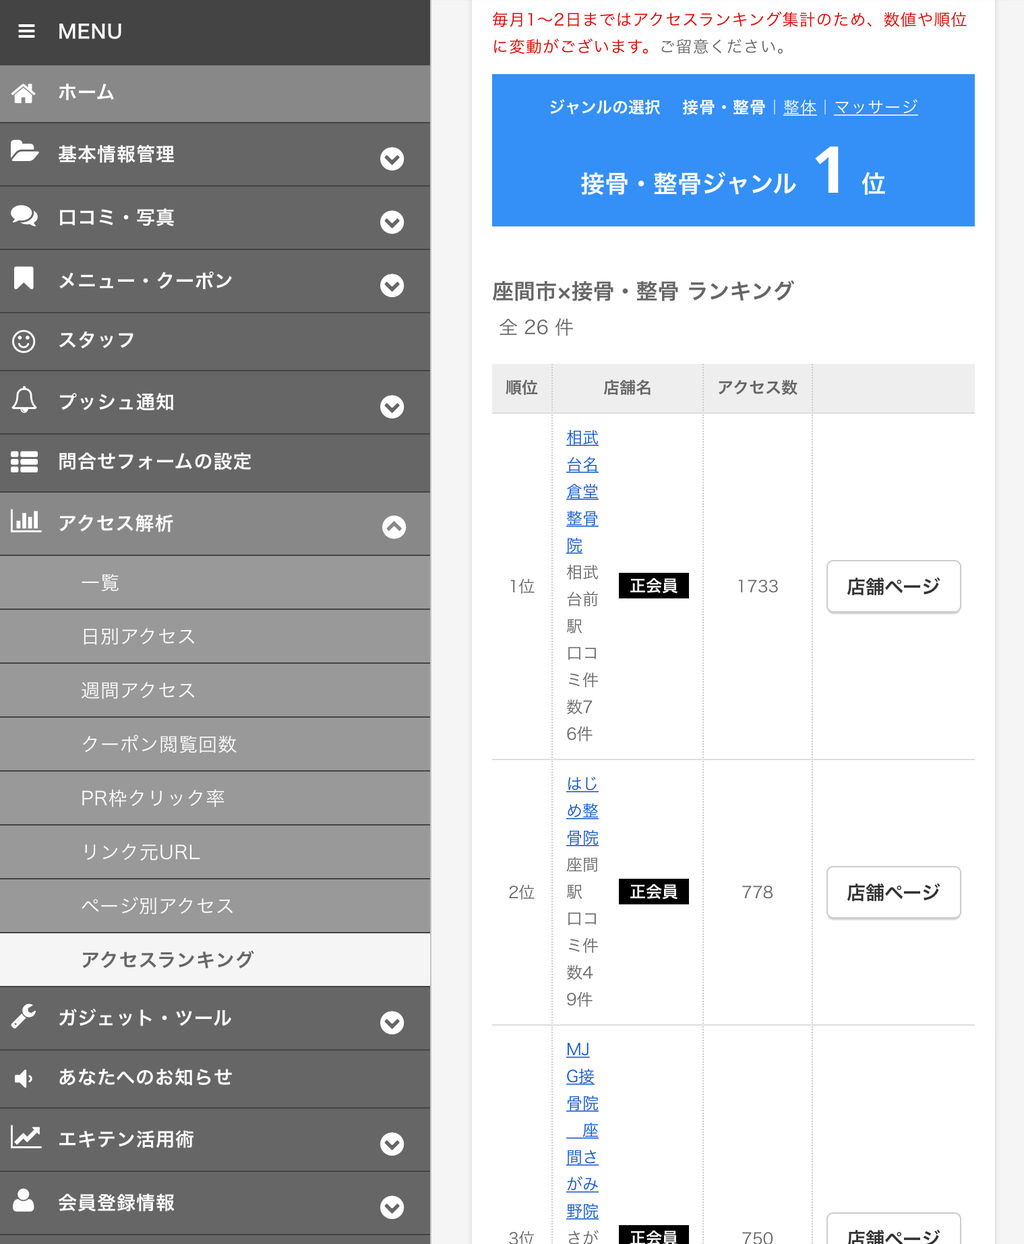Open 問合せフォームの設定 menu item

pos(215,462)
